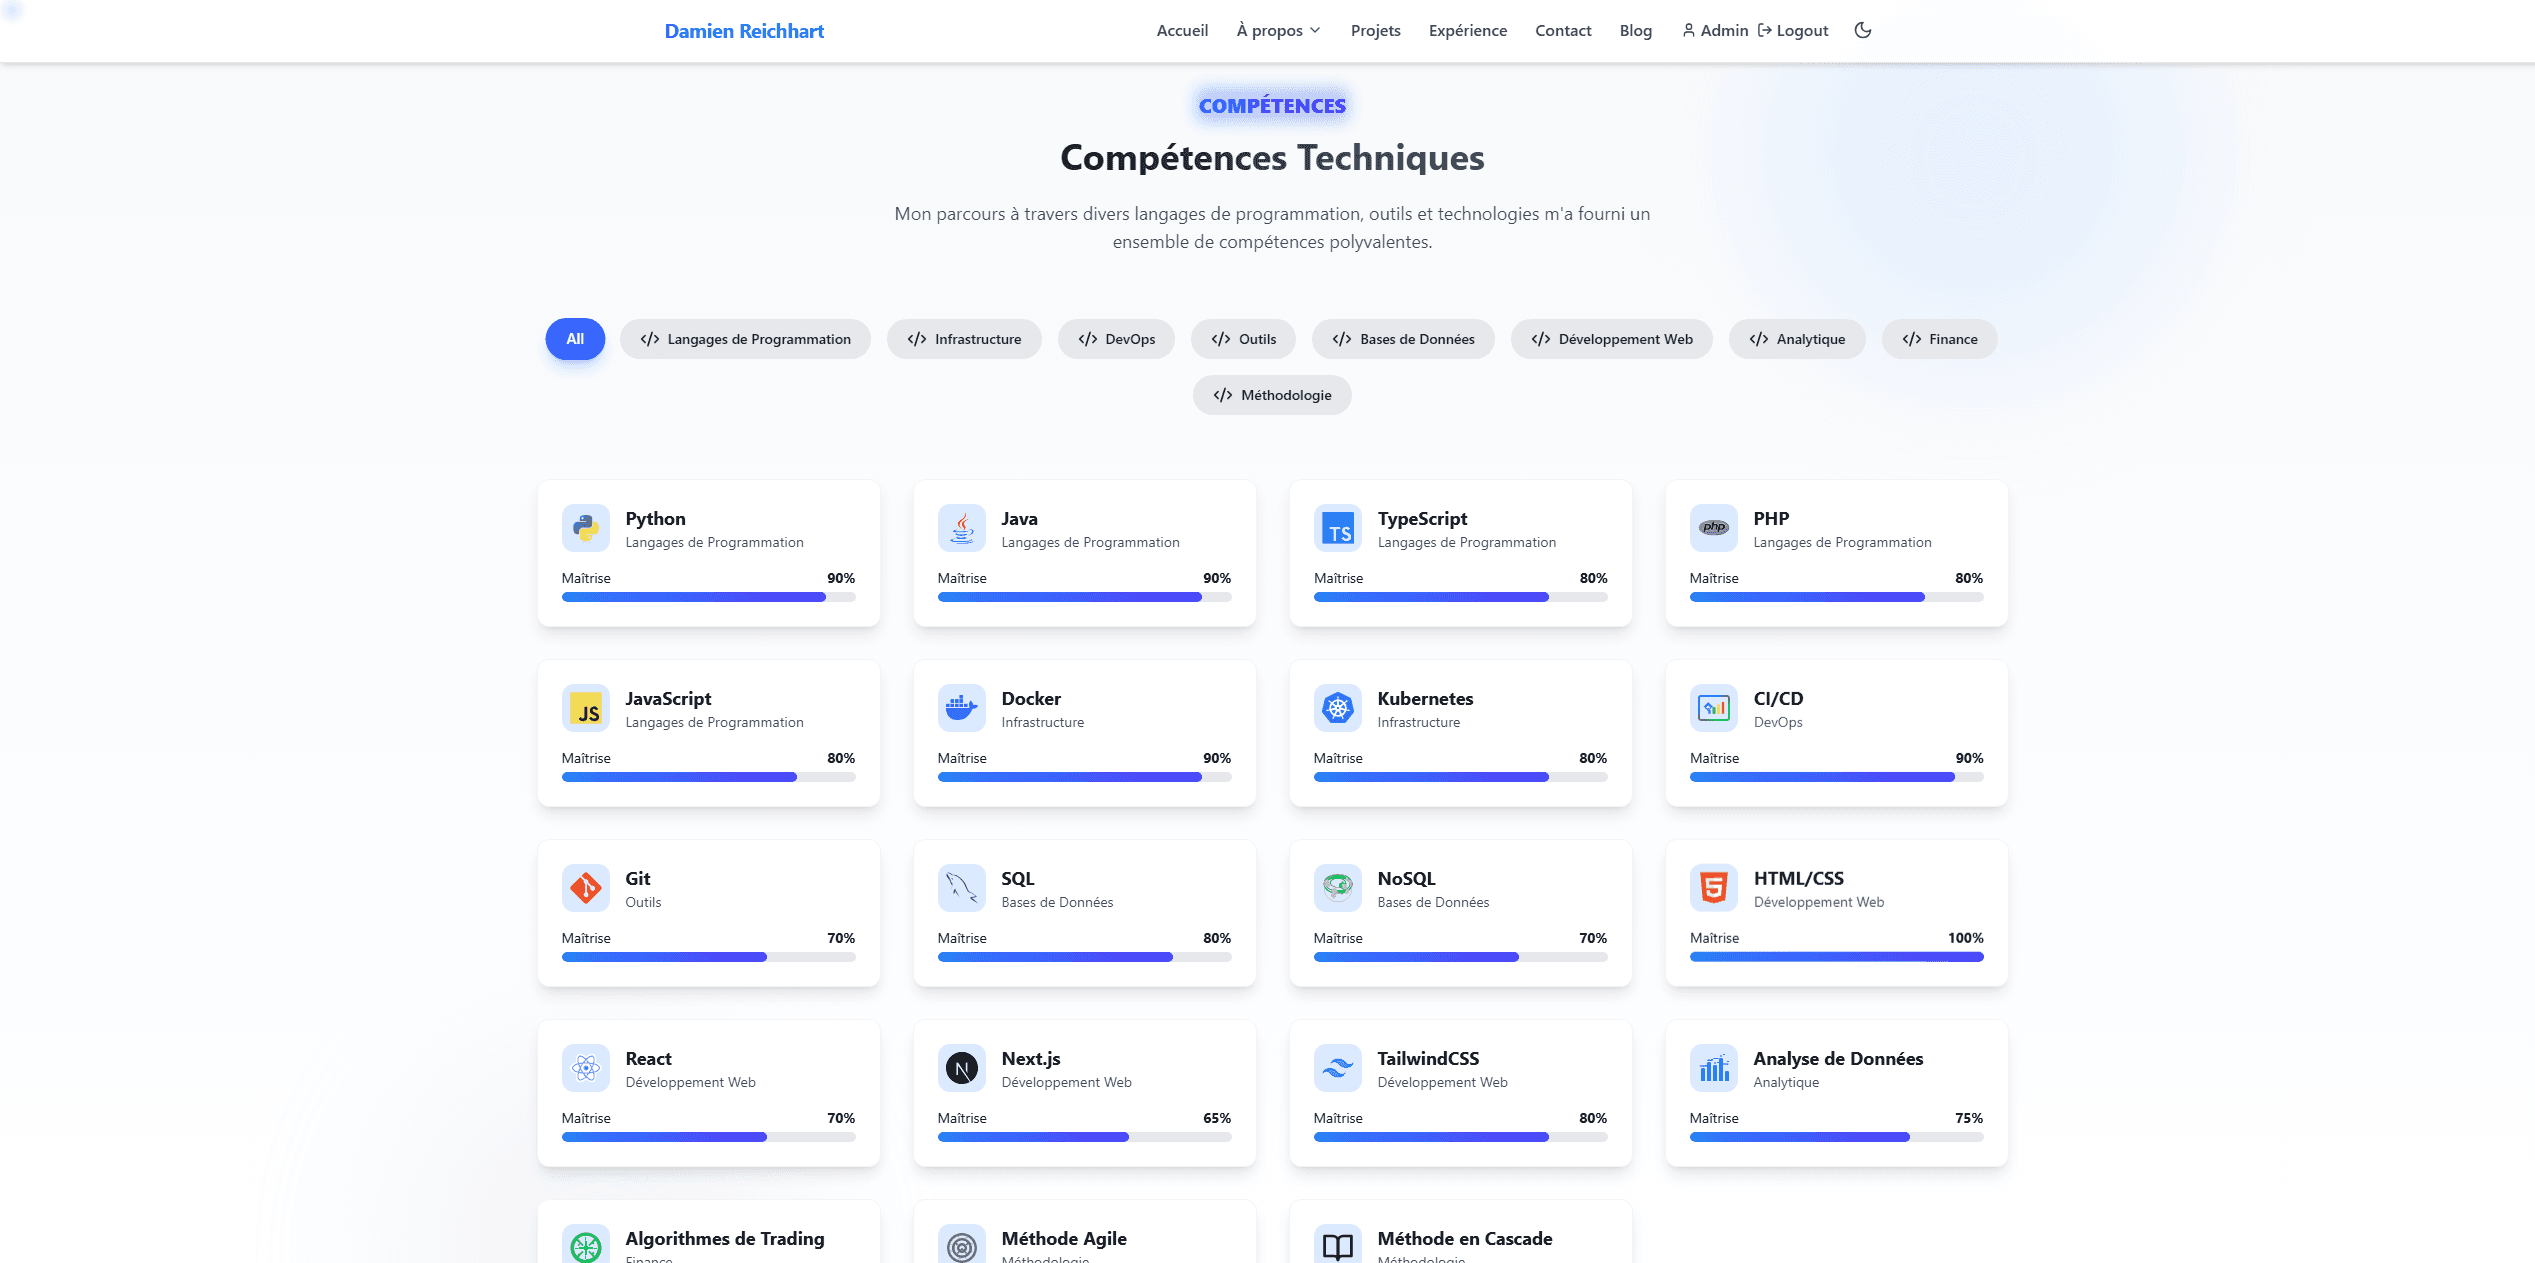Click the Docker mastery progress bar

tap(1084, 777)
